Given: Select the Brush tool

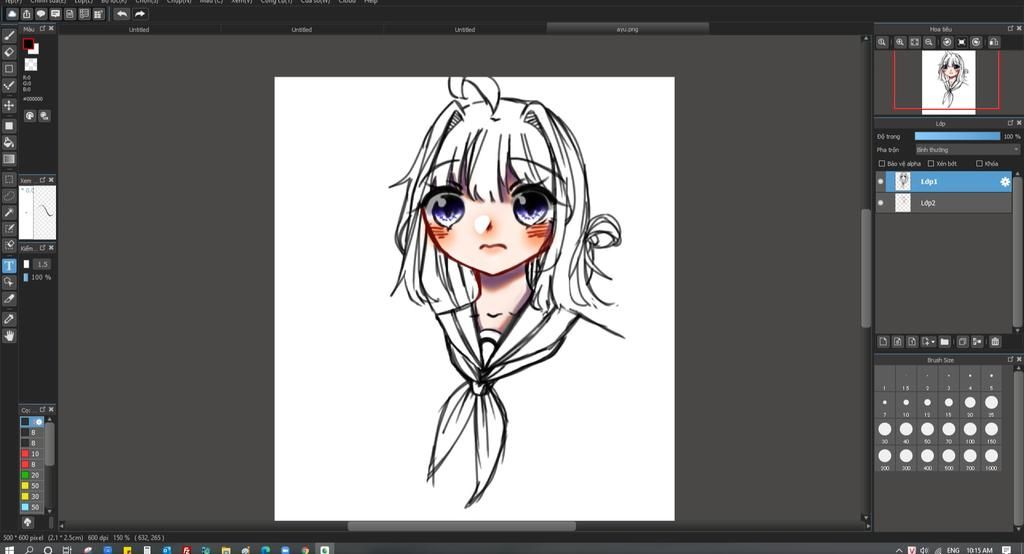Looking at the screenshot, I should coord(9,35).
